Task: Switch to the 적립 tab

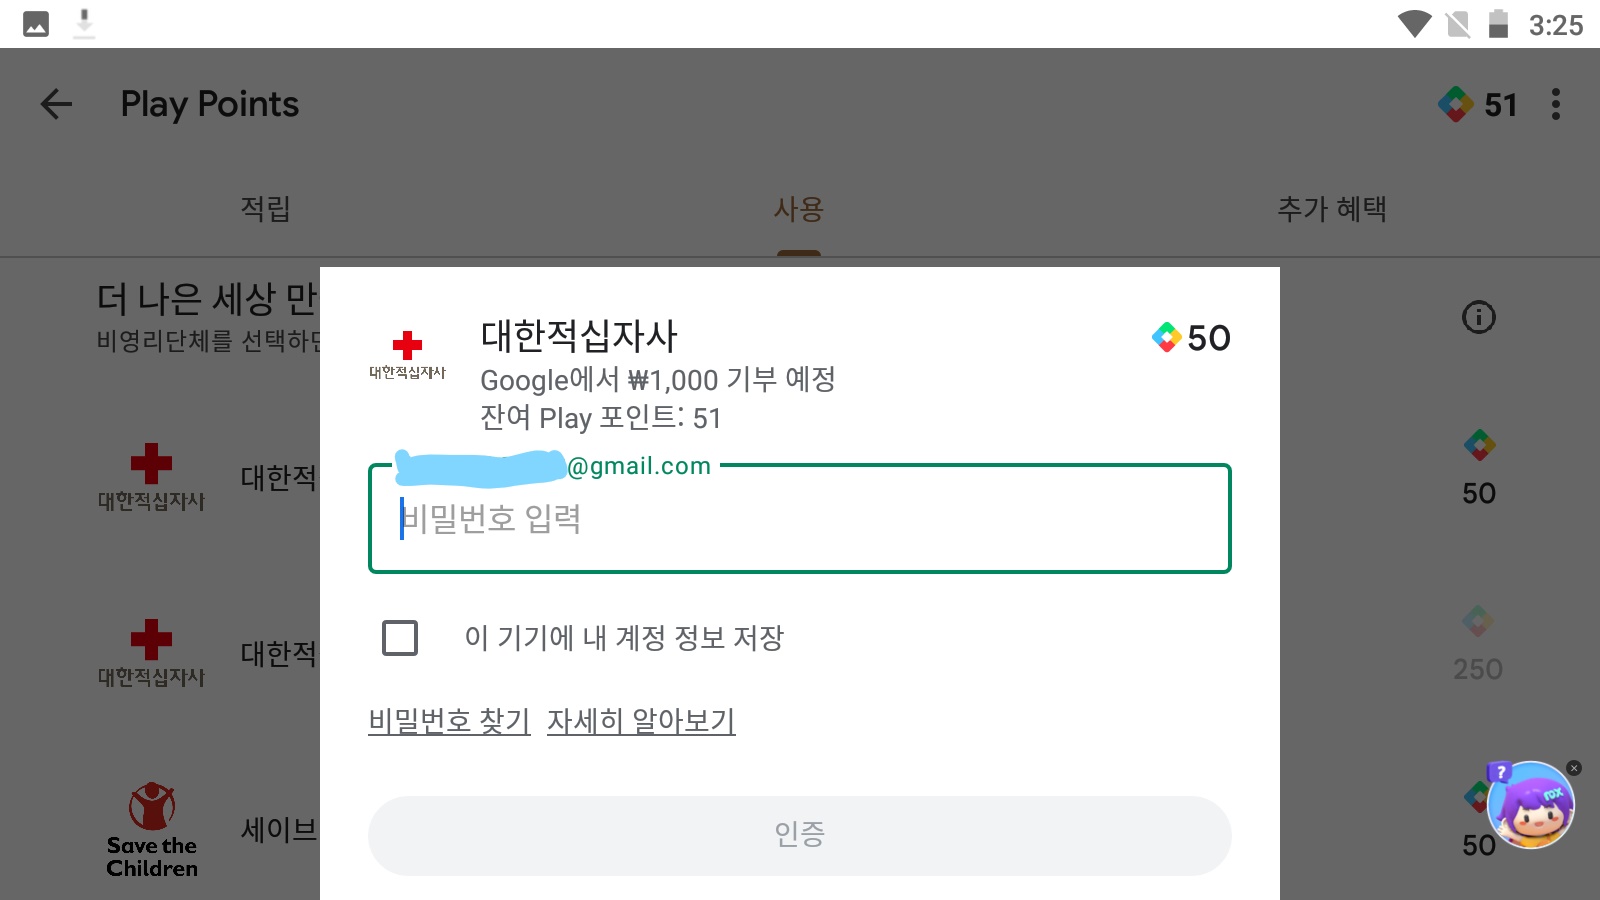Action: click(x=266, y=208)
